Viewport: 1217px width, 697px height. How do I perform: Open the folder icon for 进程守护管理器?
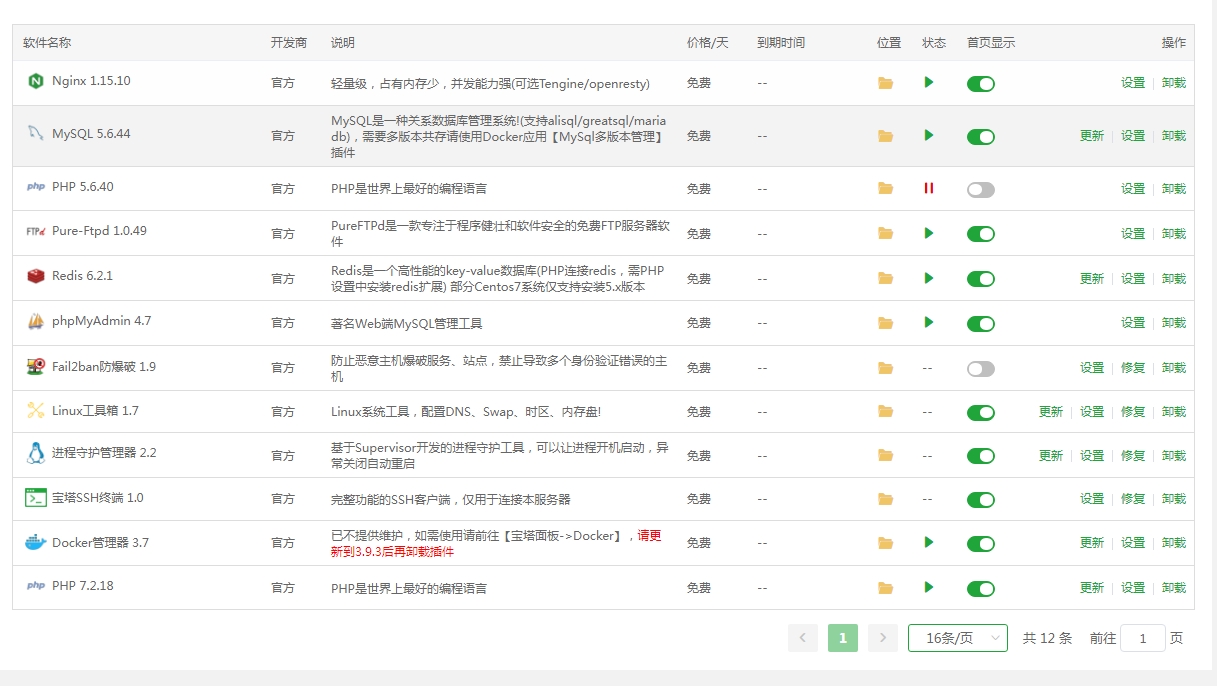[x=885, y=455]
